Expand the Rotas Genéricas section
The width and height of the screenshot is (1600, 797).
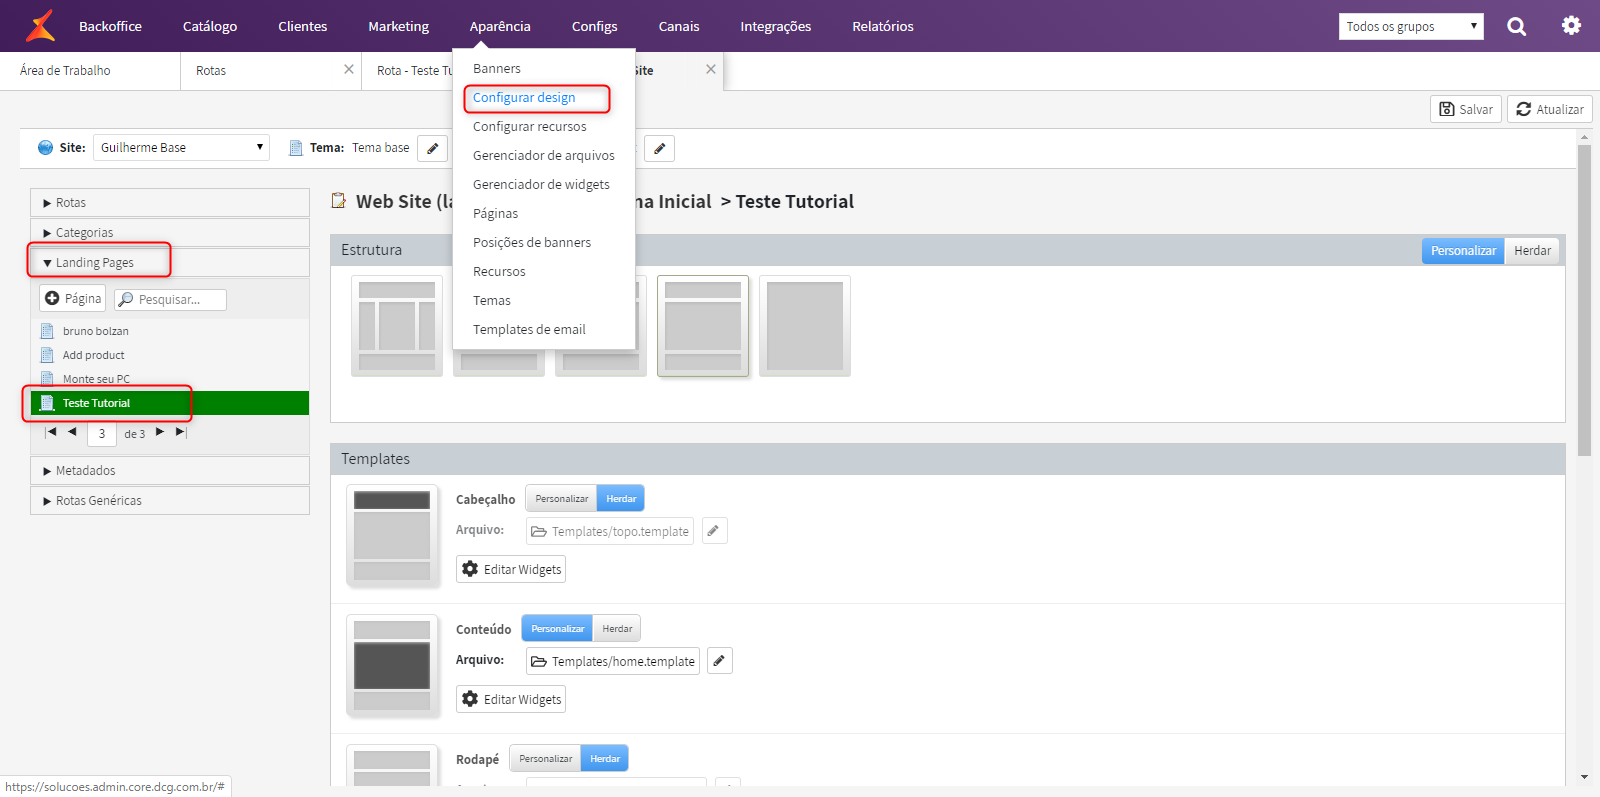[170, 501]
